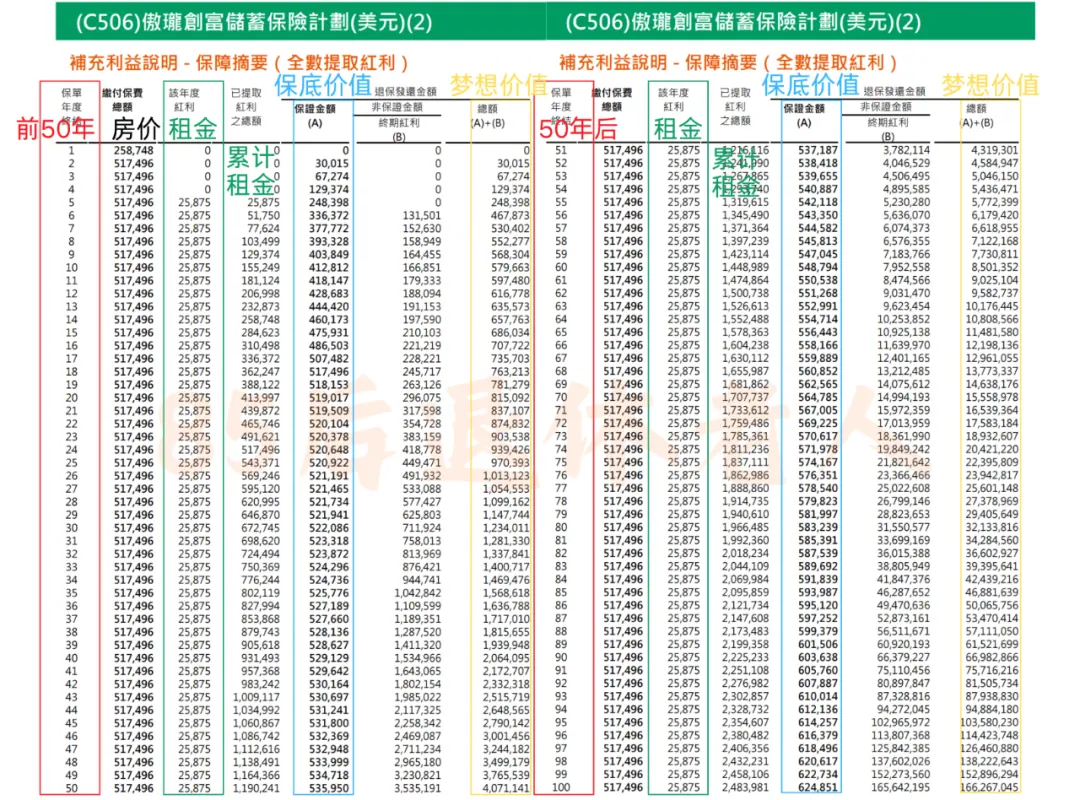Select terminal bonus 158,949
Image resolution: width=1080 pixels, height=800 pixels.
tap(422, 242)
